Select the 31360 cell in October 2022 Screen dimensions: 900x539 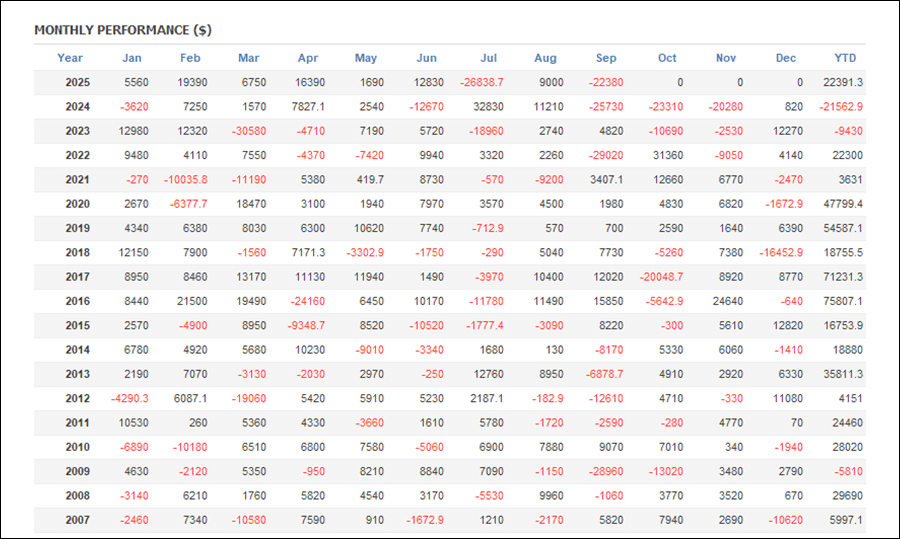click(x=666, y=155)
